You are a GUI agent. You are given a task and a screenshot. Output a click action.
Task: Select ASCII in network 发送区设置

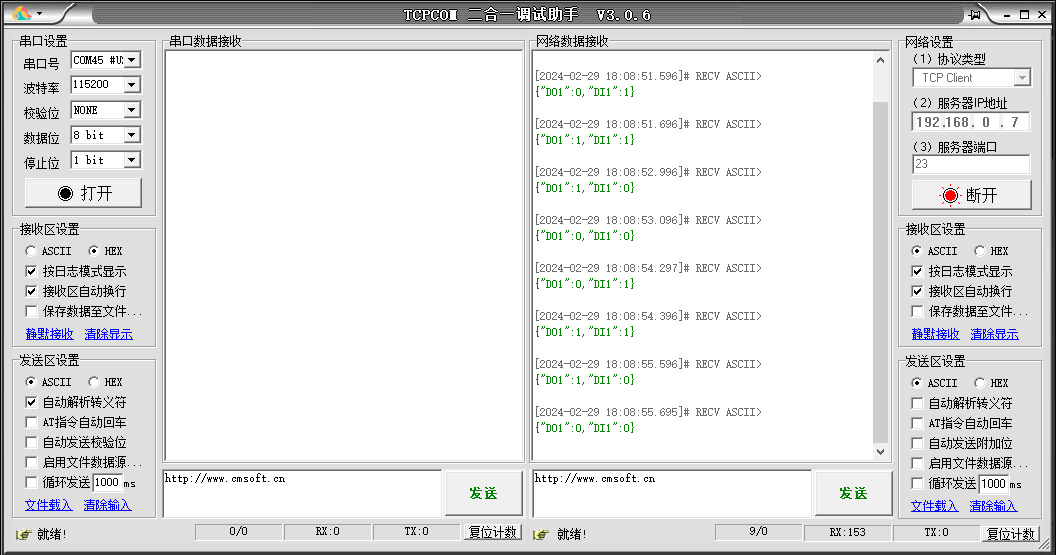tap(917, 383)
